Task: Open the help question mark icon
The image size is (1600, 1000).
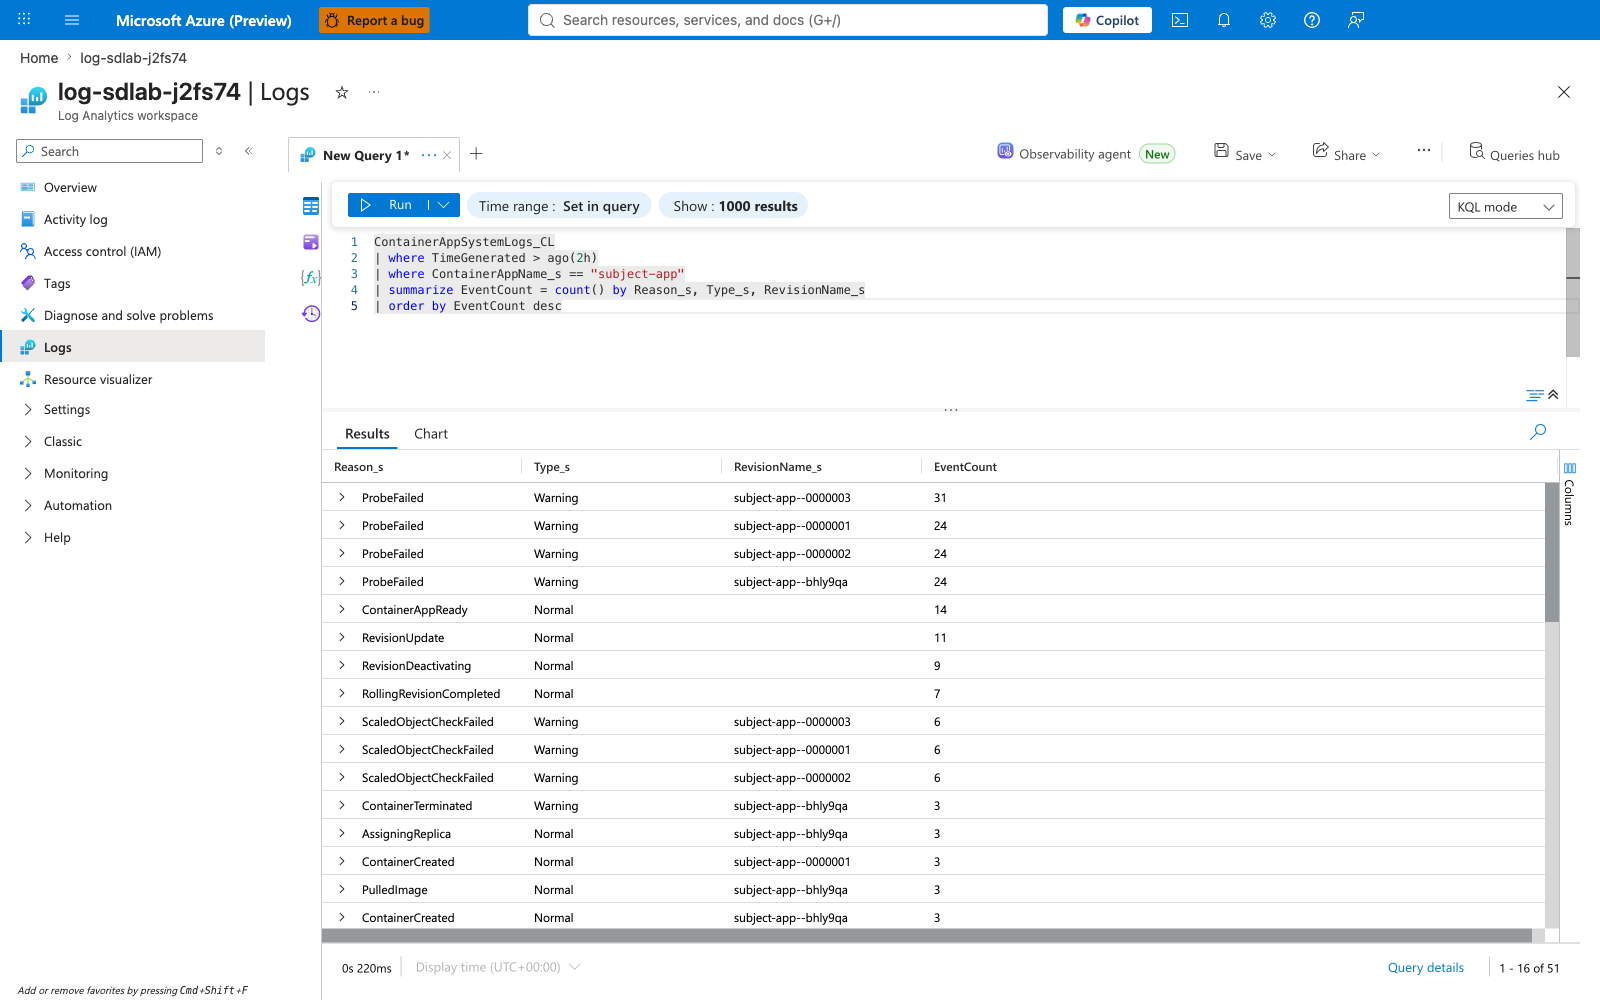Action: [1312, 20]
